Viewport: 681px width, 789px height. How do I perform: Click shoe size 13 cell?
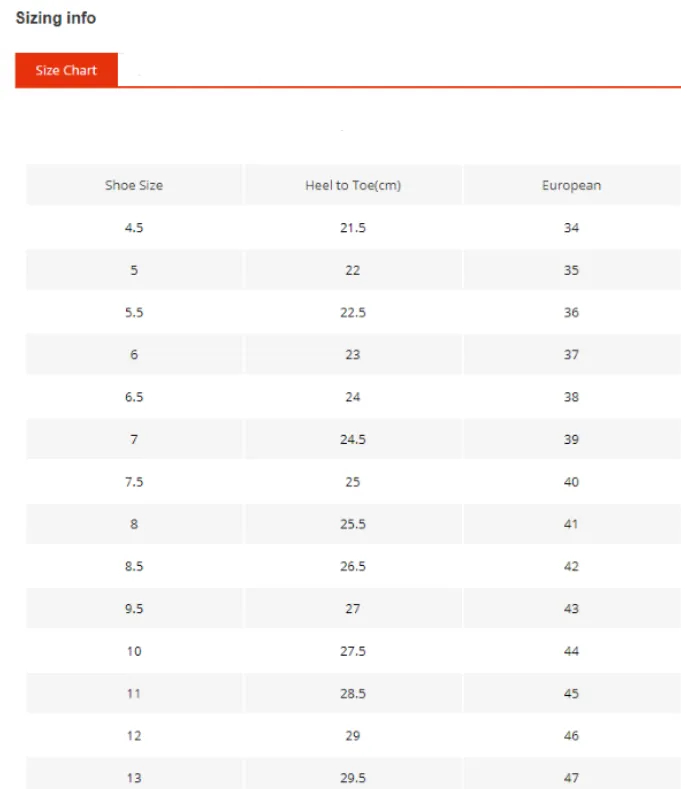pyautogui.click(x=134, y=775)
